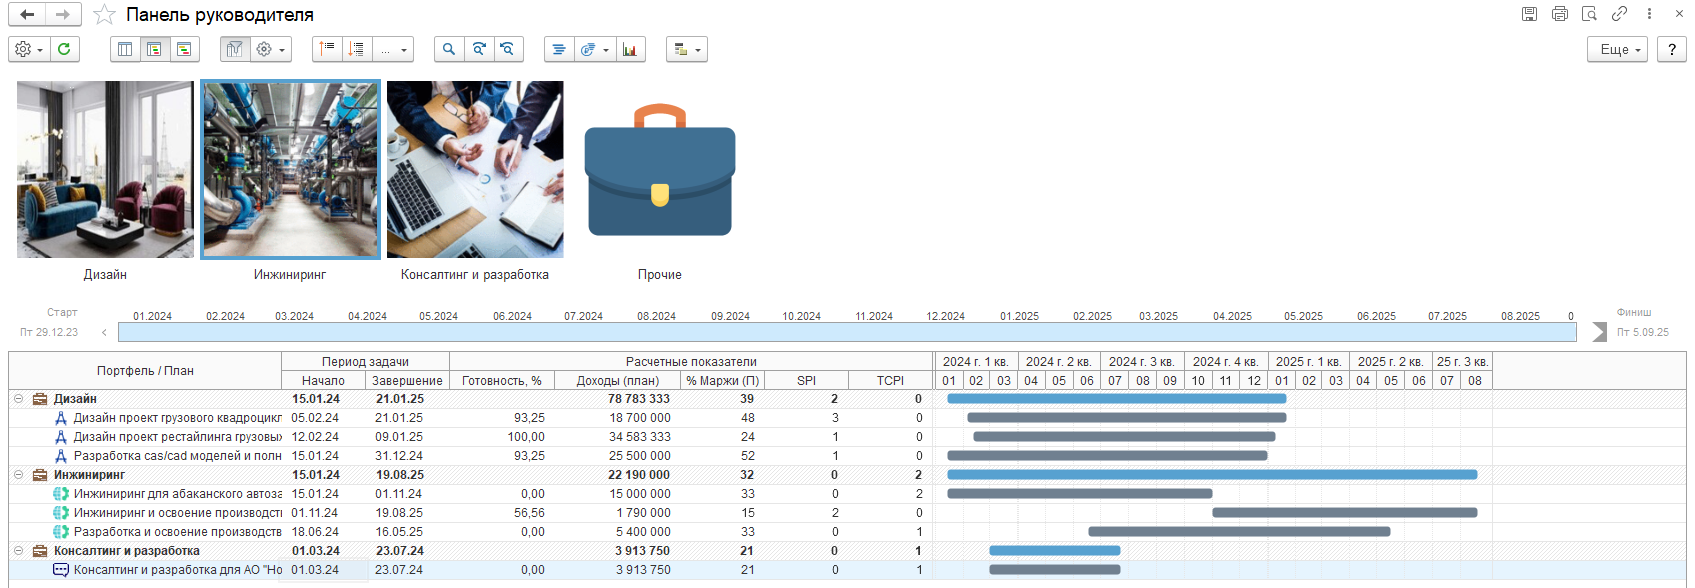Image resolution: width=1695 pixels, height=588 pixels.
Task: Click the save diskette icon
Action: click(x=1529, y=14)
